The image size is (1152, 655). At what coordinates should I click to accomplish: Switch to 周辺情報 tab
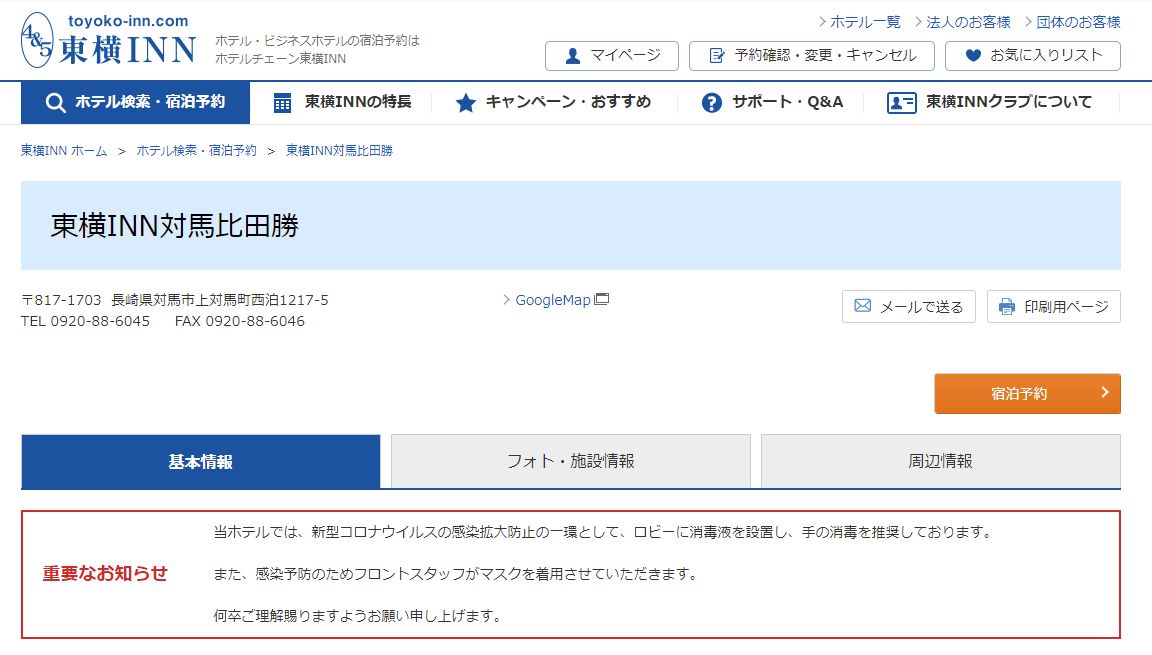(940, 461)
